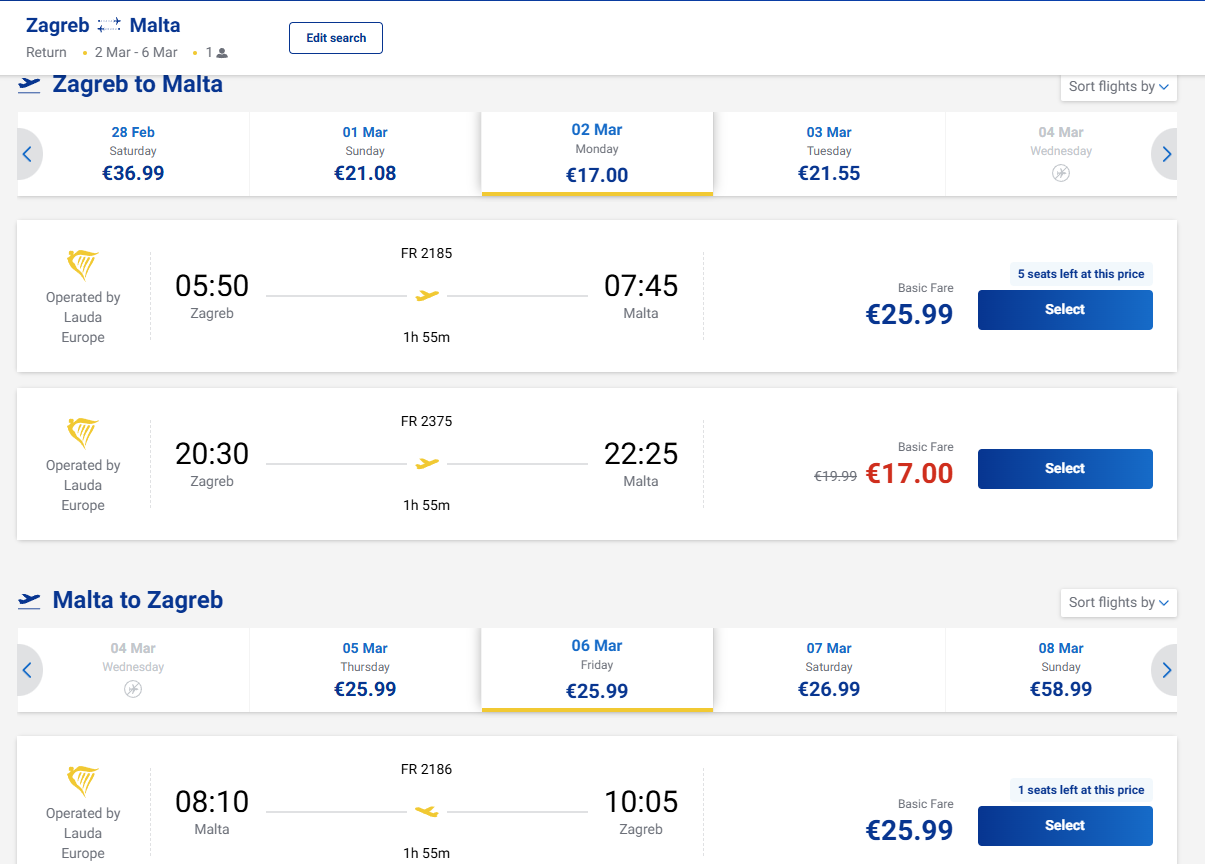Select the 05 Mar Thursday return date
Viewport: 1205px width, 864px height.
pos(365,670)
